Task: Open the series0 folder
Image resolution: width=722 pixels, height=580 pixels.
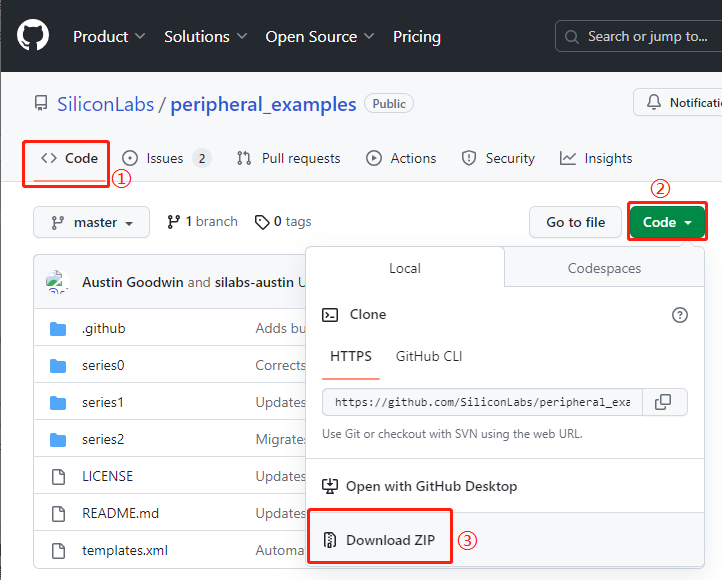Action: point(103,365)
